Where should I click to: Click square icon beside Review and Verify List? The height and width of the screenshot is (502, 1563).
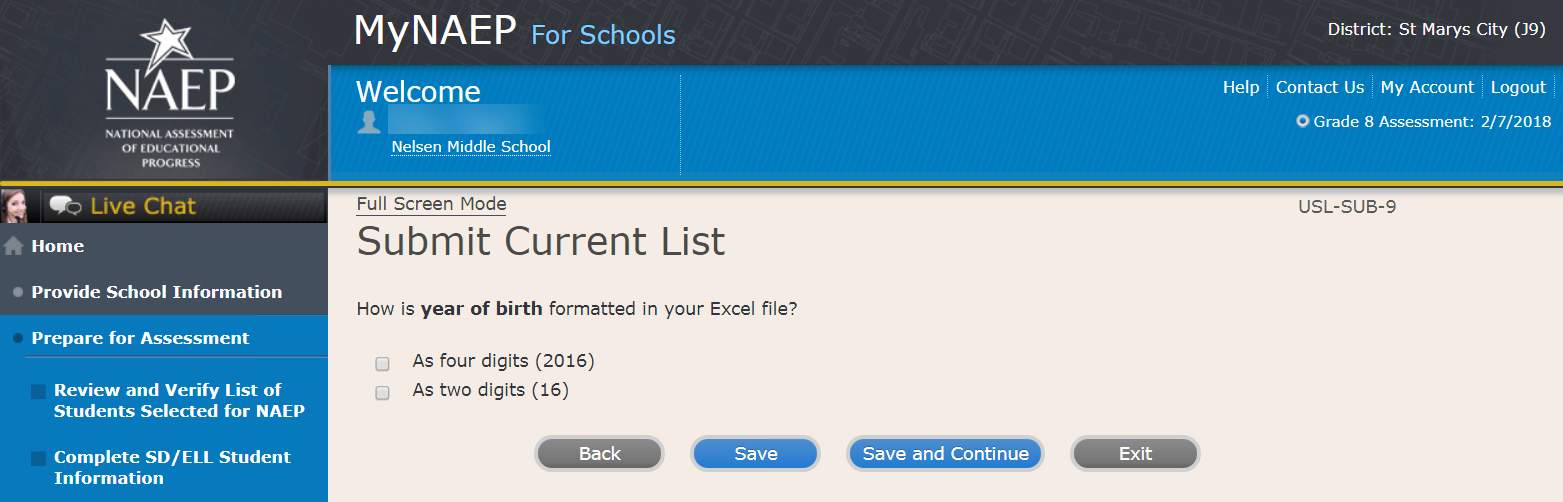point(39,391)
